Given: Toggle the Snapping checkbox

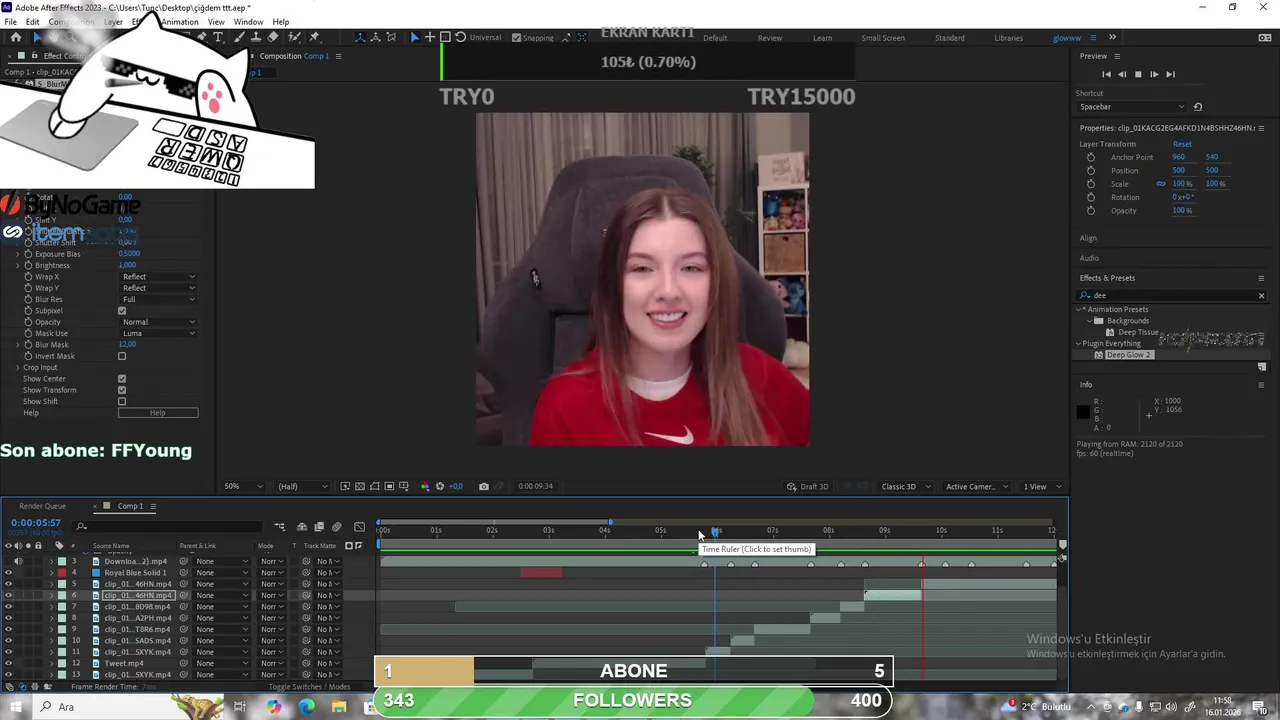Looking at the screenshot, I should click(516, 38).
